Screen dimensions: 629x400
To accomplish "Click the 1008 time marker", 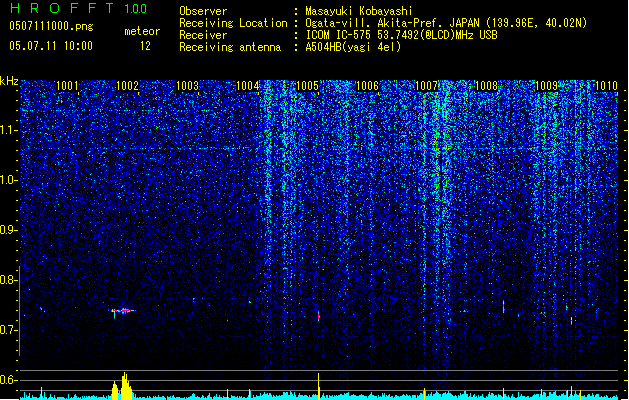I will pos(486,86).
